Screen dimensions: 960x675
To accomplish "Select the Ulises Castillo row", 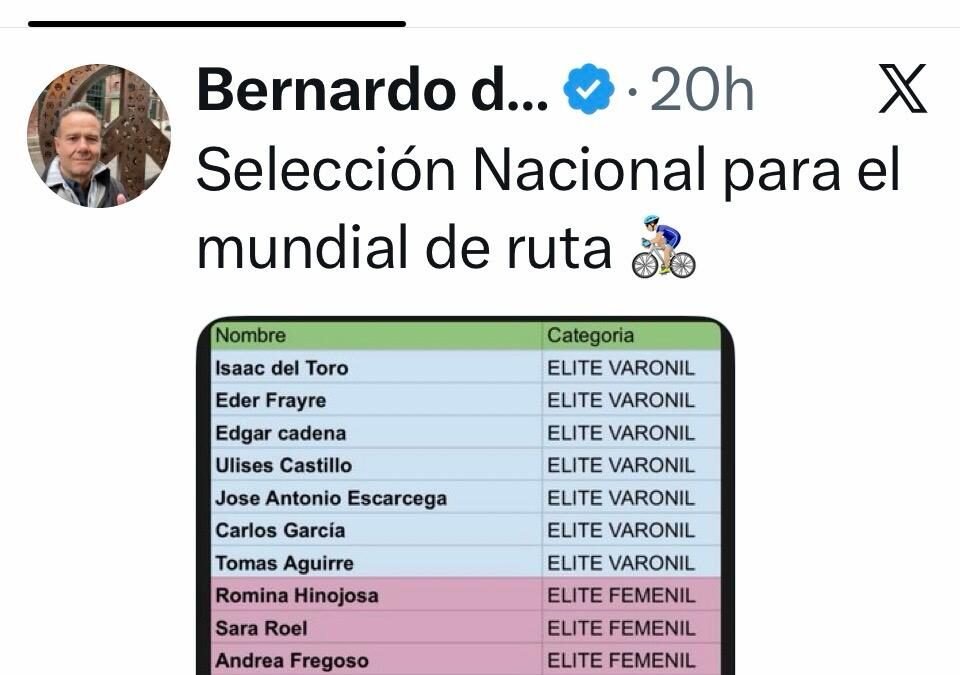I will click(x=466, y=466).
